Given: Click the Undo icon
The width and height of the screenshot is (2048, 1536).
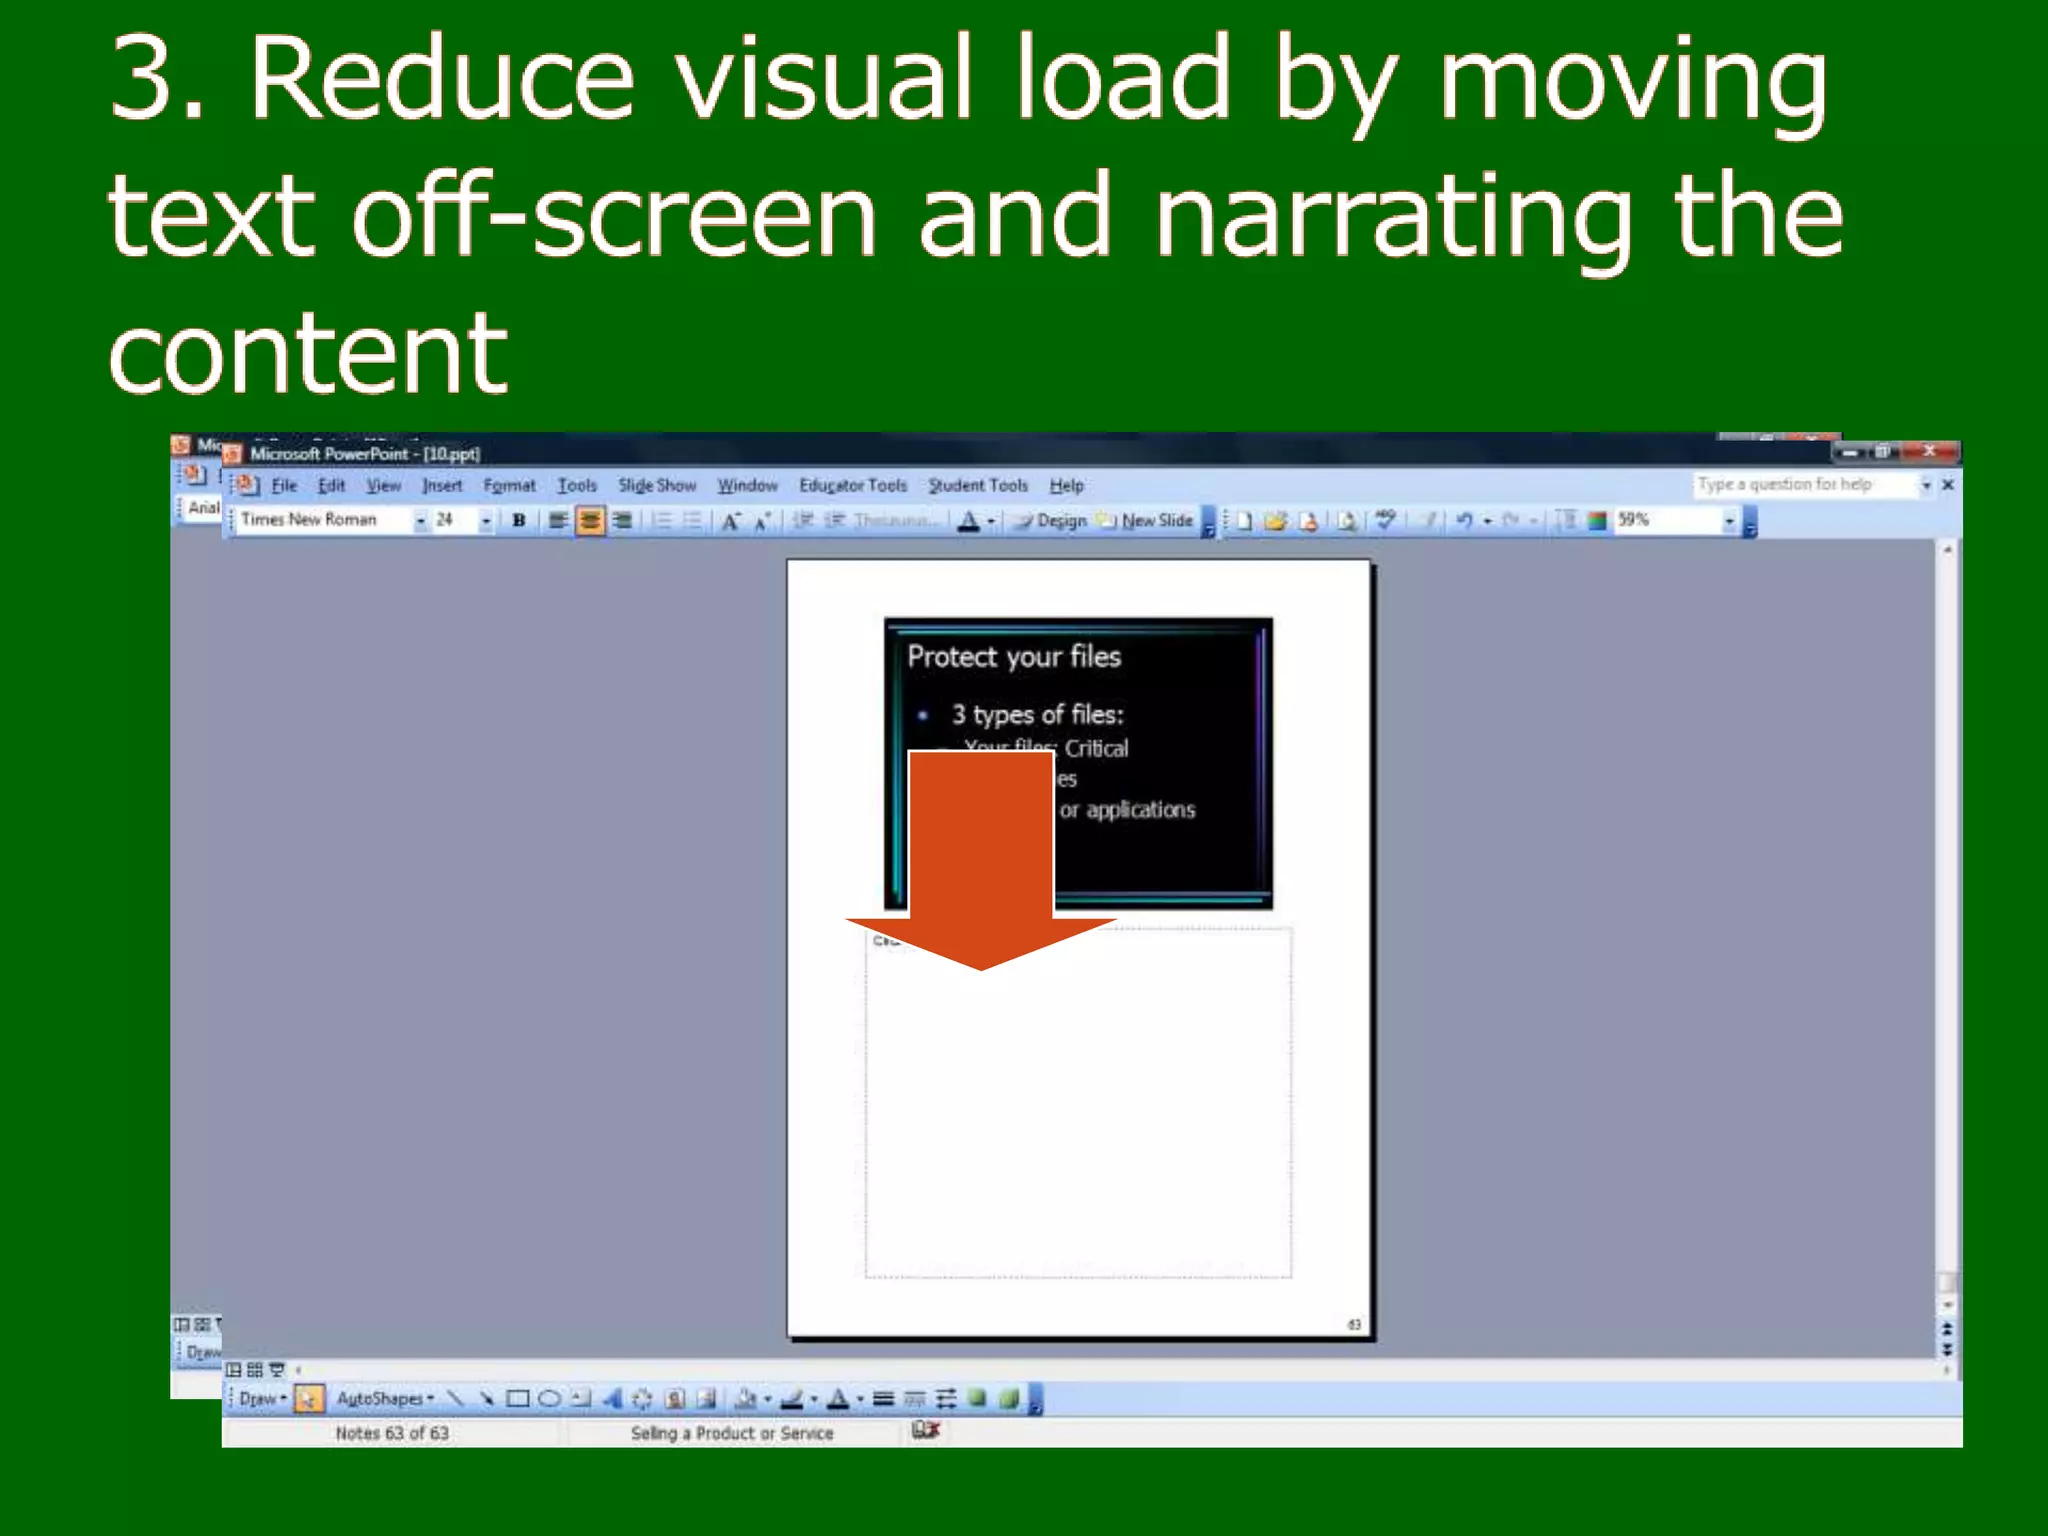Looking at the screenshot, I should (x=1464, y=520).
